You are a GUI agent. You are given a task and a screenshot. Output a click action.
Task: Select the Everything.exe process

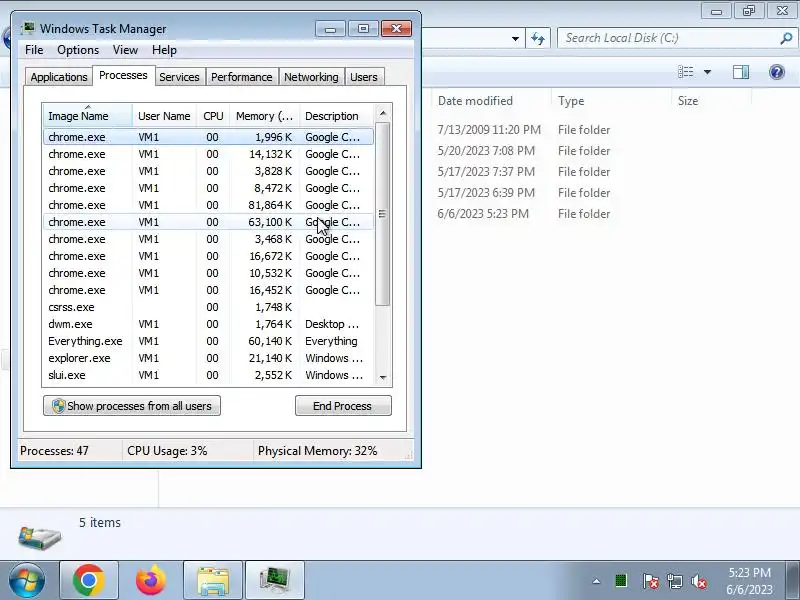coord(208,341)
